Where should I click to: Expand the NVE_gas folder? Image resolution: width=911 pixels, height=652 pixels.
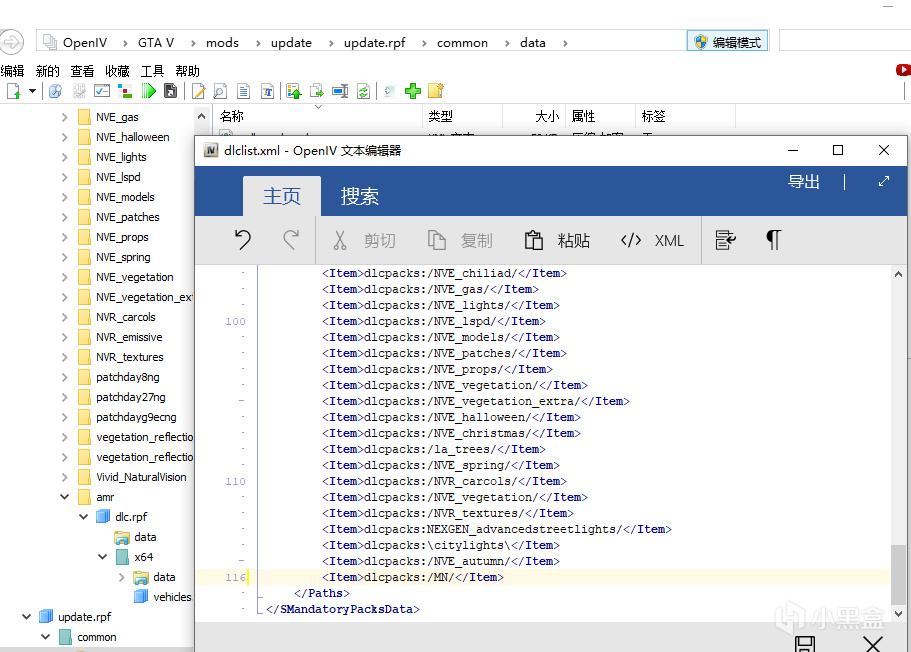click(x=64, y=117)
